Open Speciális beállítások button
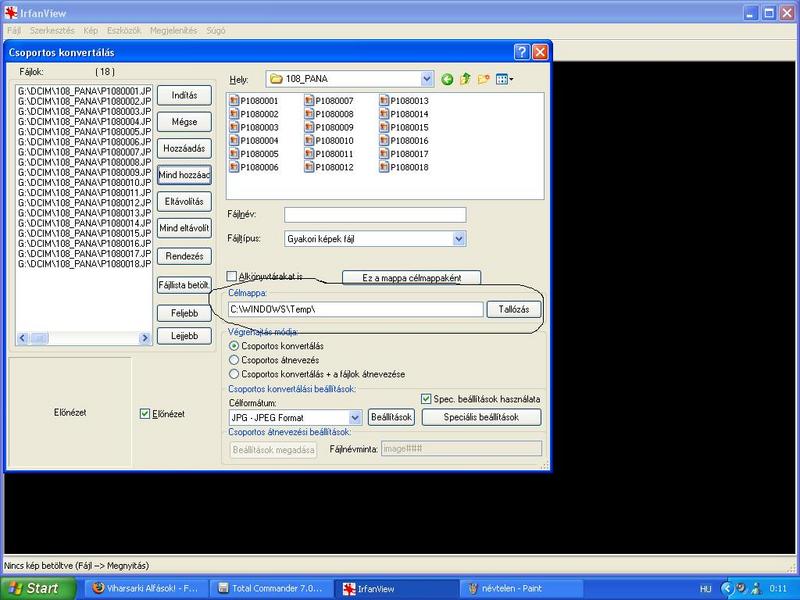 (481, 417)
